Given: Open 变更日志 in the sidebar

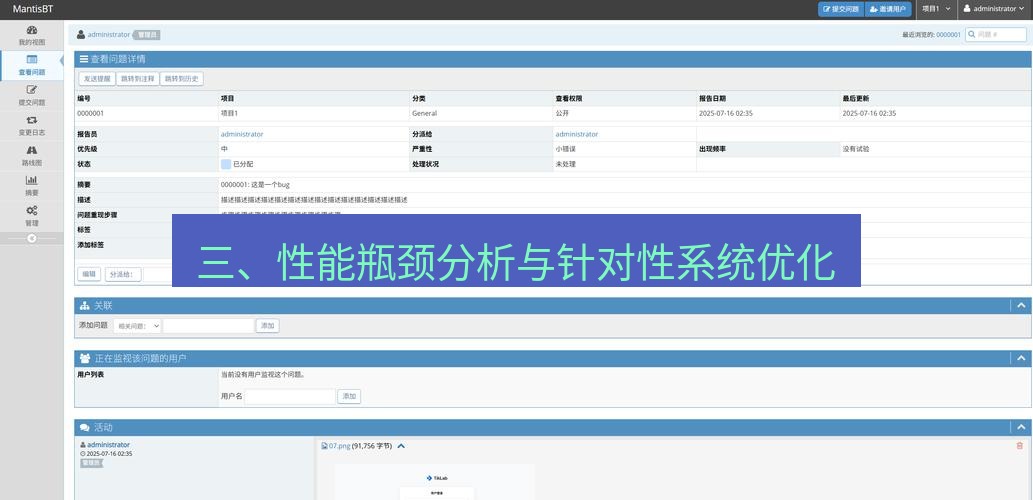Looking at the screenshot, I should [32, 125].
